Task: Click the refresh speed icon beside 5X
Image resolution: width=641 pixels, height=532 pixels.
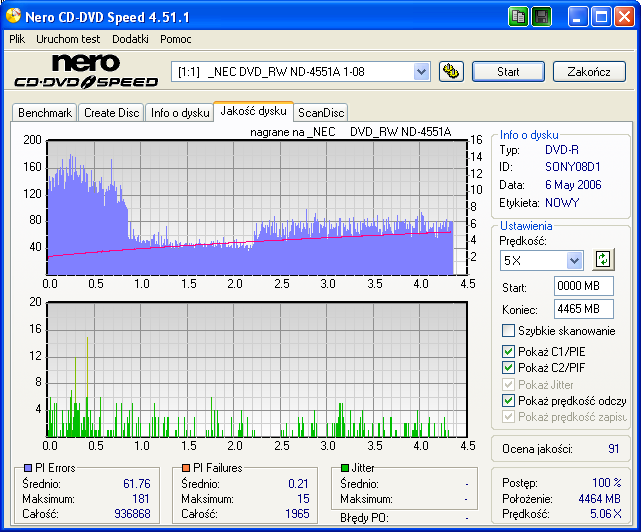Action: (603, 259)
